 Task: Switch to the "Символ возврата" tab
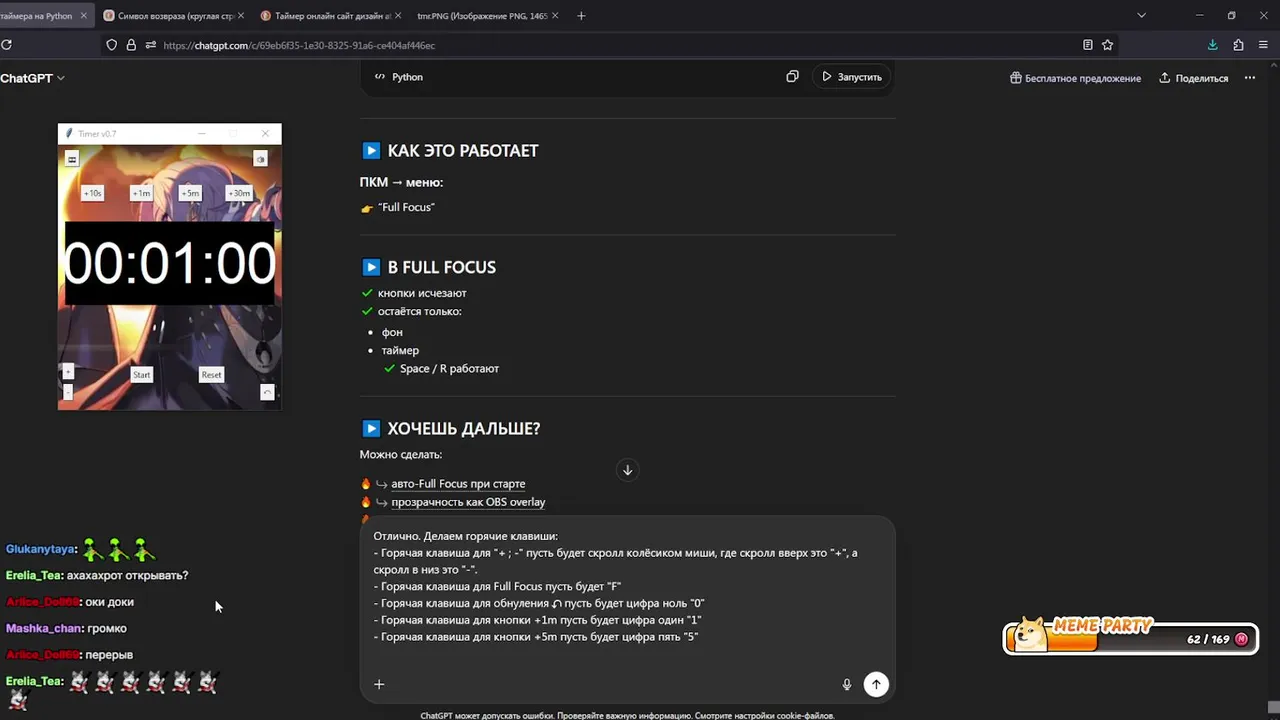point(172,16)
